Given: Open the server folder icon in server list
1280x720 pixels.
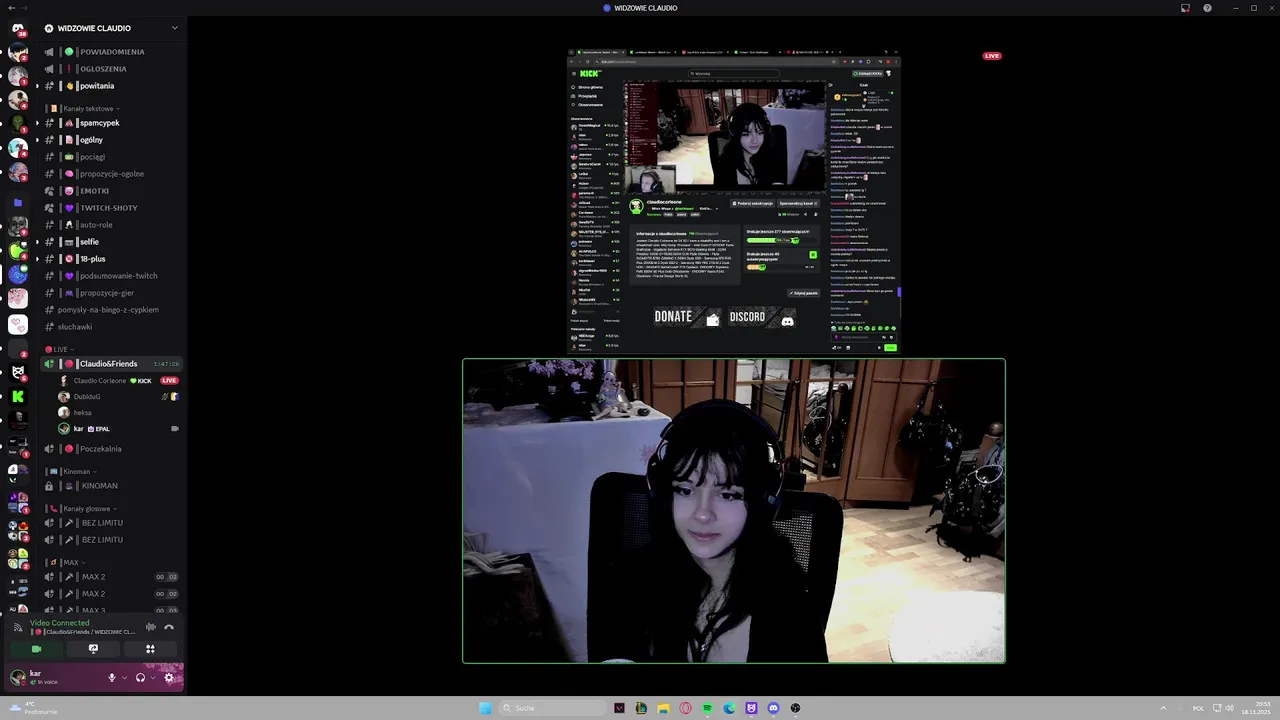Looking at the screenshot, I should (x=17, y=202).
